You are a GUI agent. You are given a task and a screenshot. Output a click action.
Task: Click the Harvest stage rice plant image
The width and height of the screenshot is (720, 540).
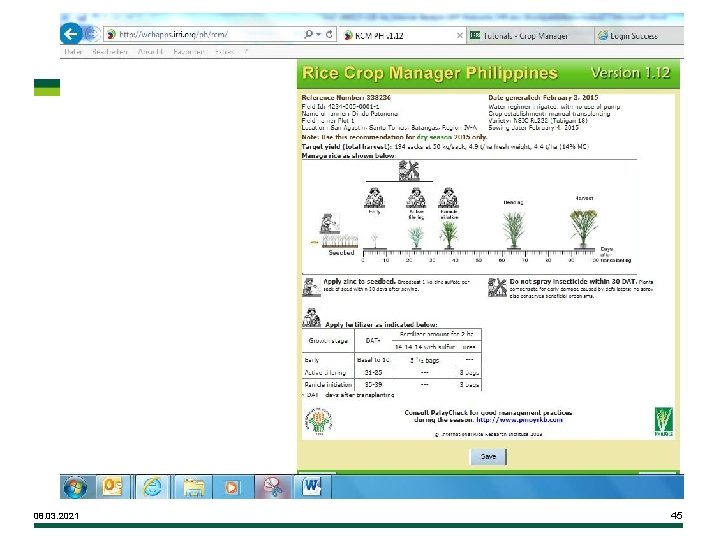click(584, 228)
